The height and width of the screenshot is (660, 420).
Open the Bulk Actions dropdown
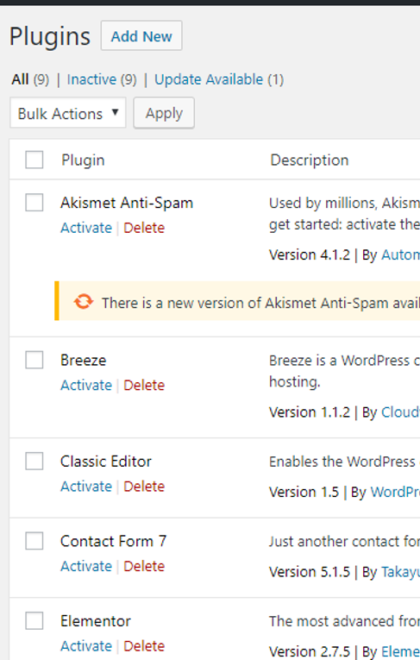click(x=68, y=113)
